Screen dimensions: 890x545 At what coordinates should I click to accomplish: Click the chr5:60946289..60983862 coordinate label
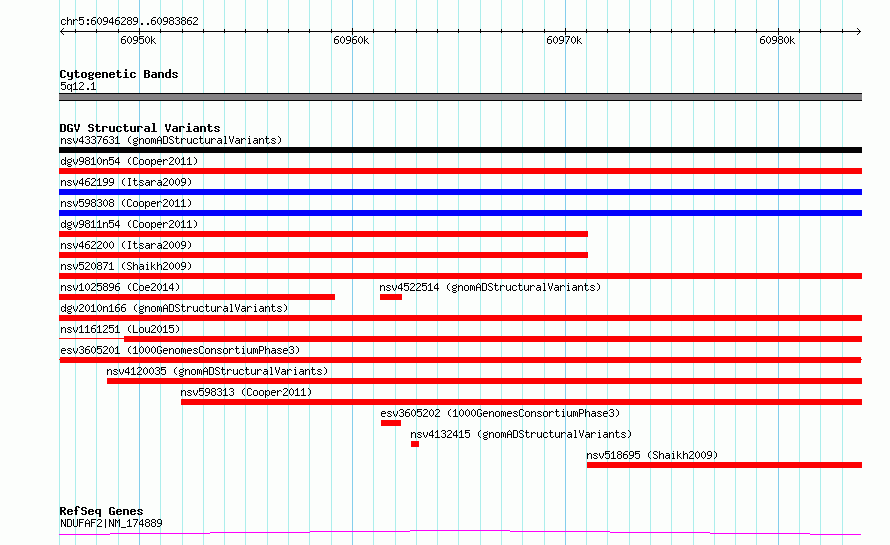[x=129, y=21]
